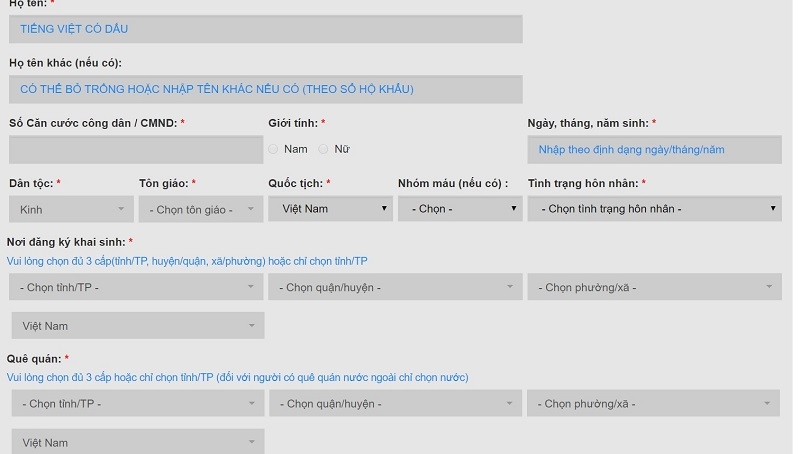Screen dimensions: 800x454
Task: Open the Nhóm máu dropdown
Action: coord(459,209)
